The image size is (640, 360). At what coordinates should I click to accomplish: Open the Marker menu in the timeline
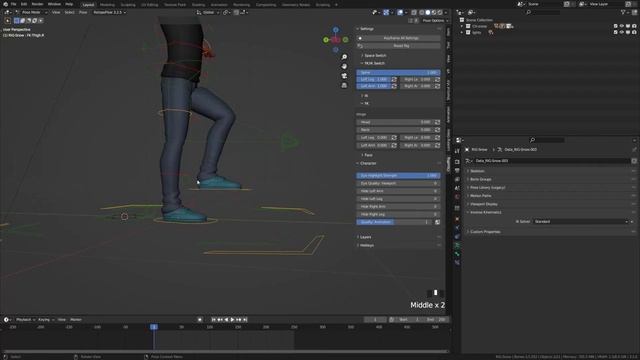[x=76, y=320]
